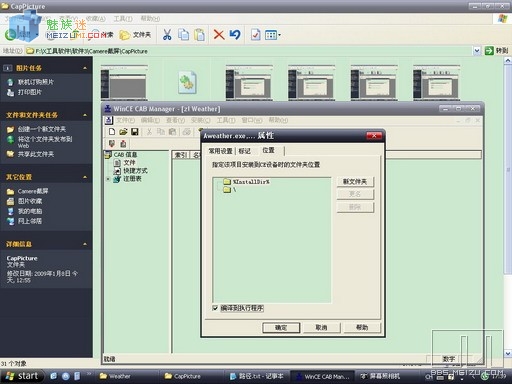This screenshot has height=384, width=512.
Task: Click the Cut scissors icon in Explorer toolbar
Action: point(167,35)
